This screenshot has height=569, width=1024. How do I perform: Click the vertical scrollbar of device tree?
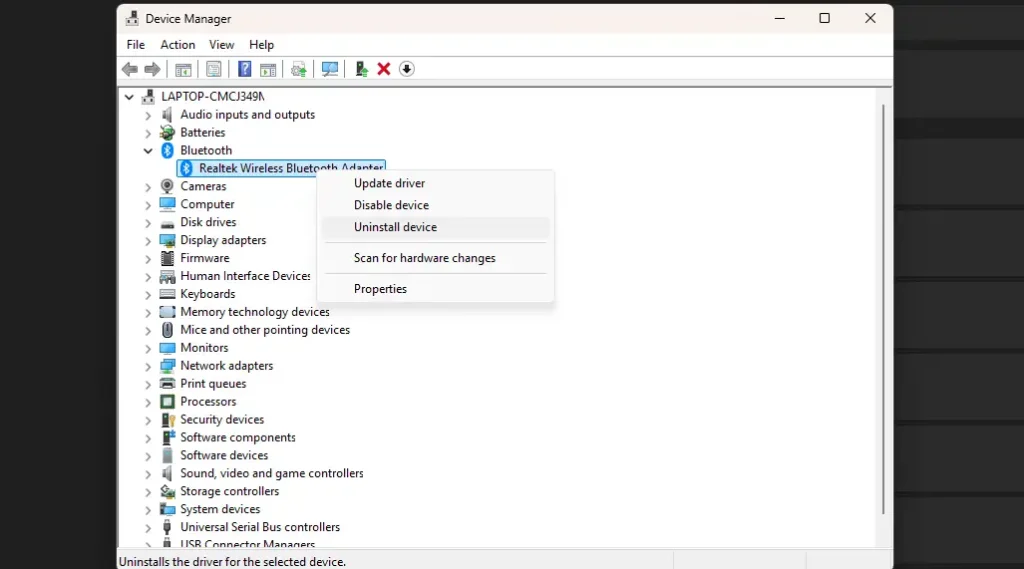884,309
